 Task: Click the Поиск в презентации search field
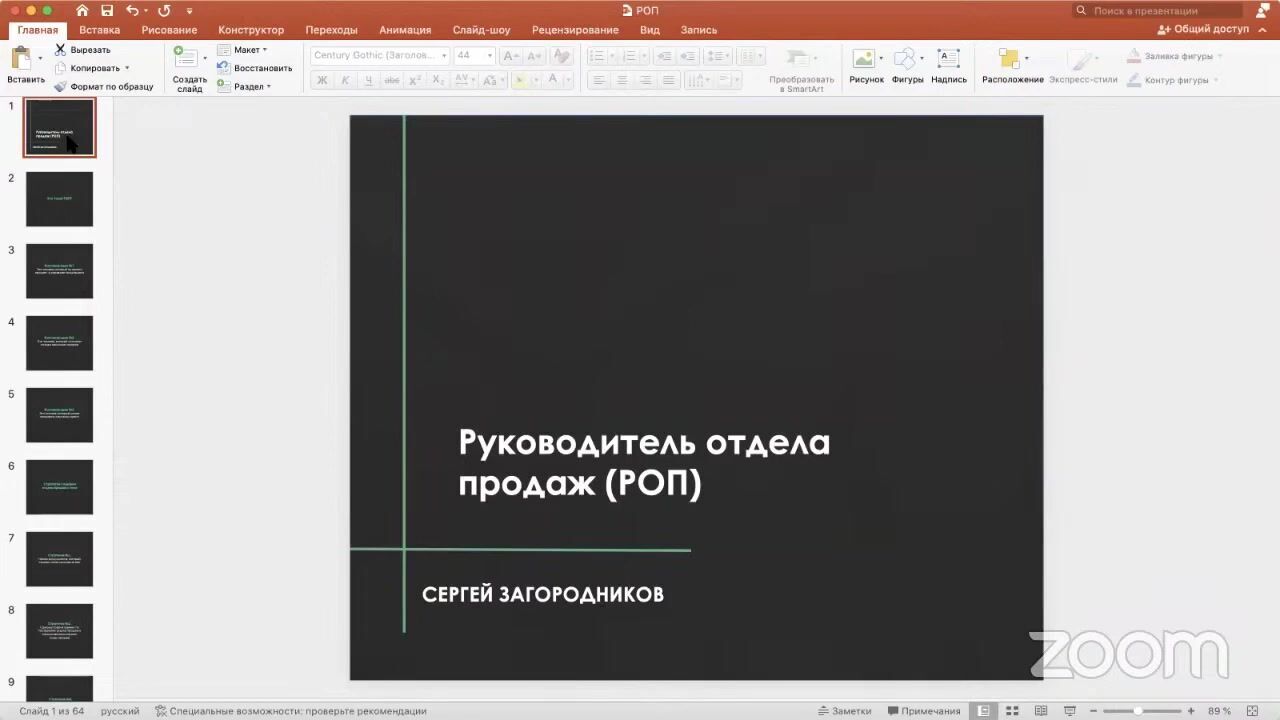(x=1155, y=10)
